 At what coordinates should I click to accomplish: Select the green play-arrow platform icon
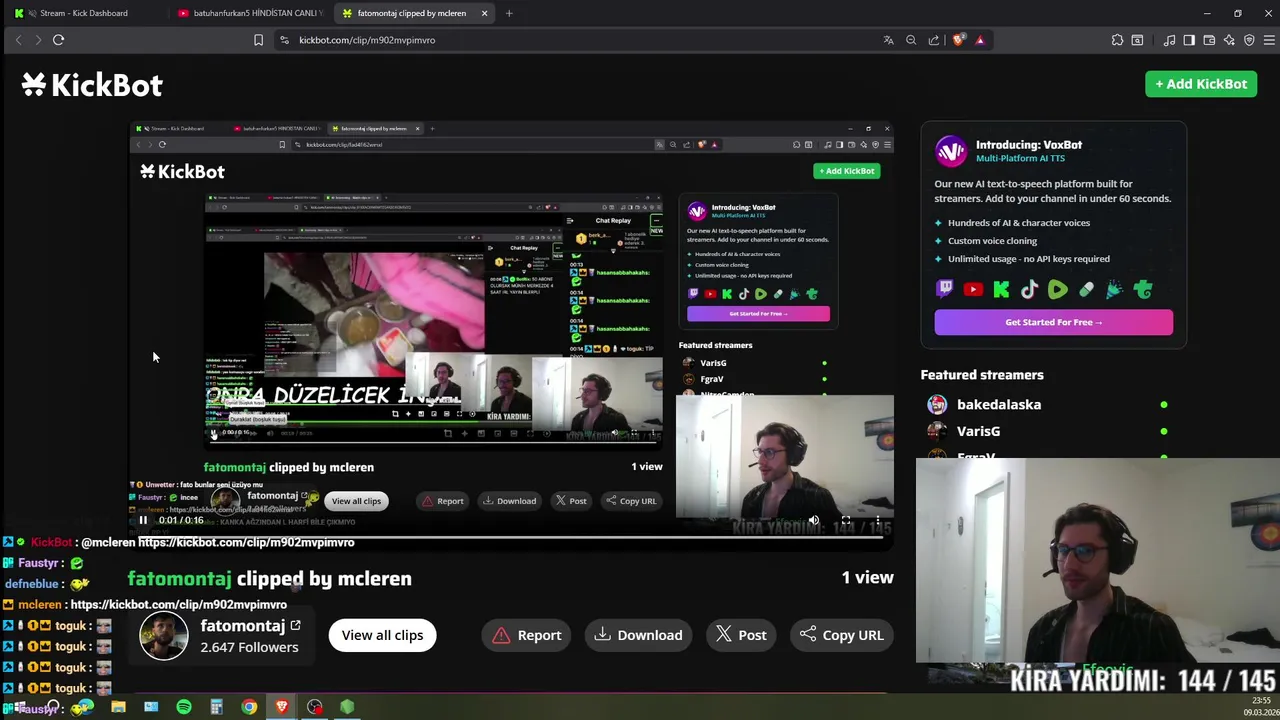tap(1057, 290)
